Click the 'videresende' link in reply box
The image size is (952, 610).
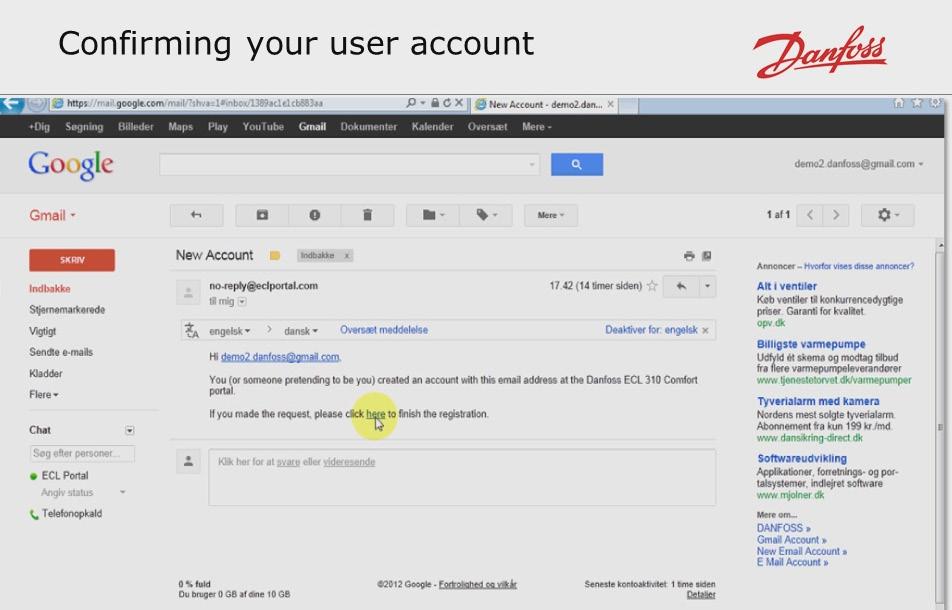(349, 463)
